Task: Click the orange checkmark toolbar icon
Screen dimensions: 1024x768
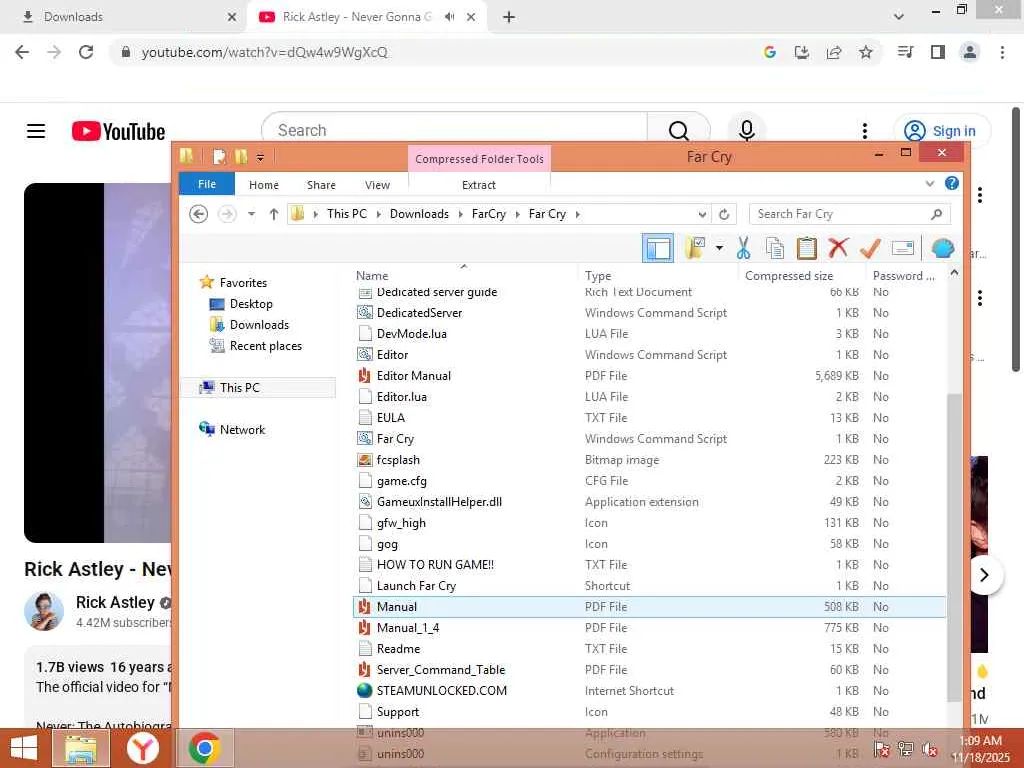Action: point(870,248)
